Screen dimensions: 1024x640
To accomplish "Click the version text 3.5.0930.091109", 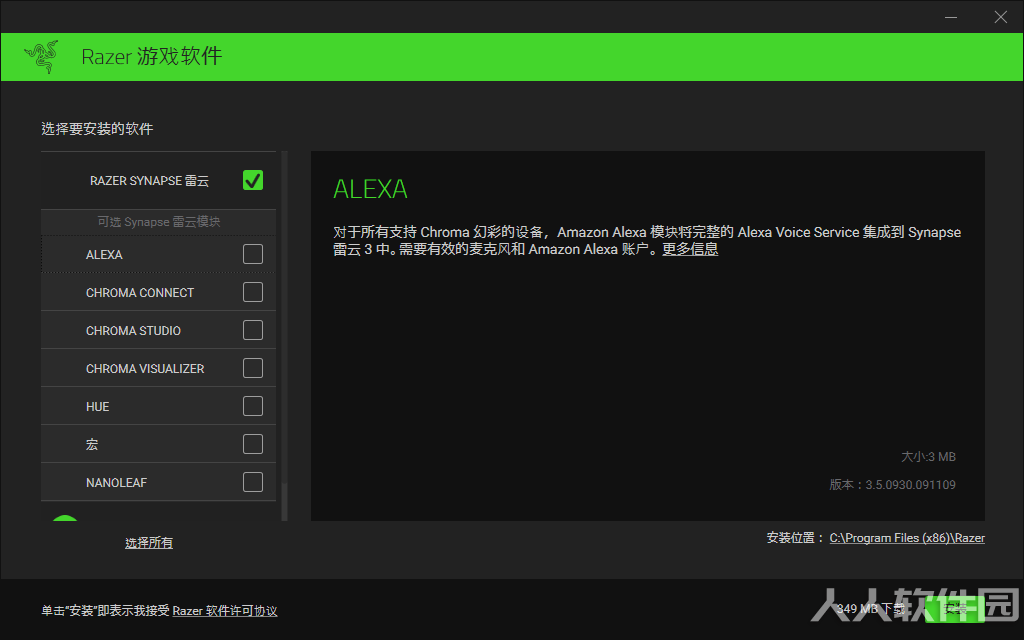I will point(910,485).
